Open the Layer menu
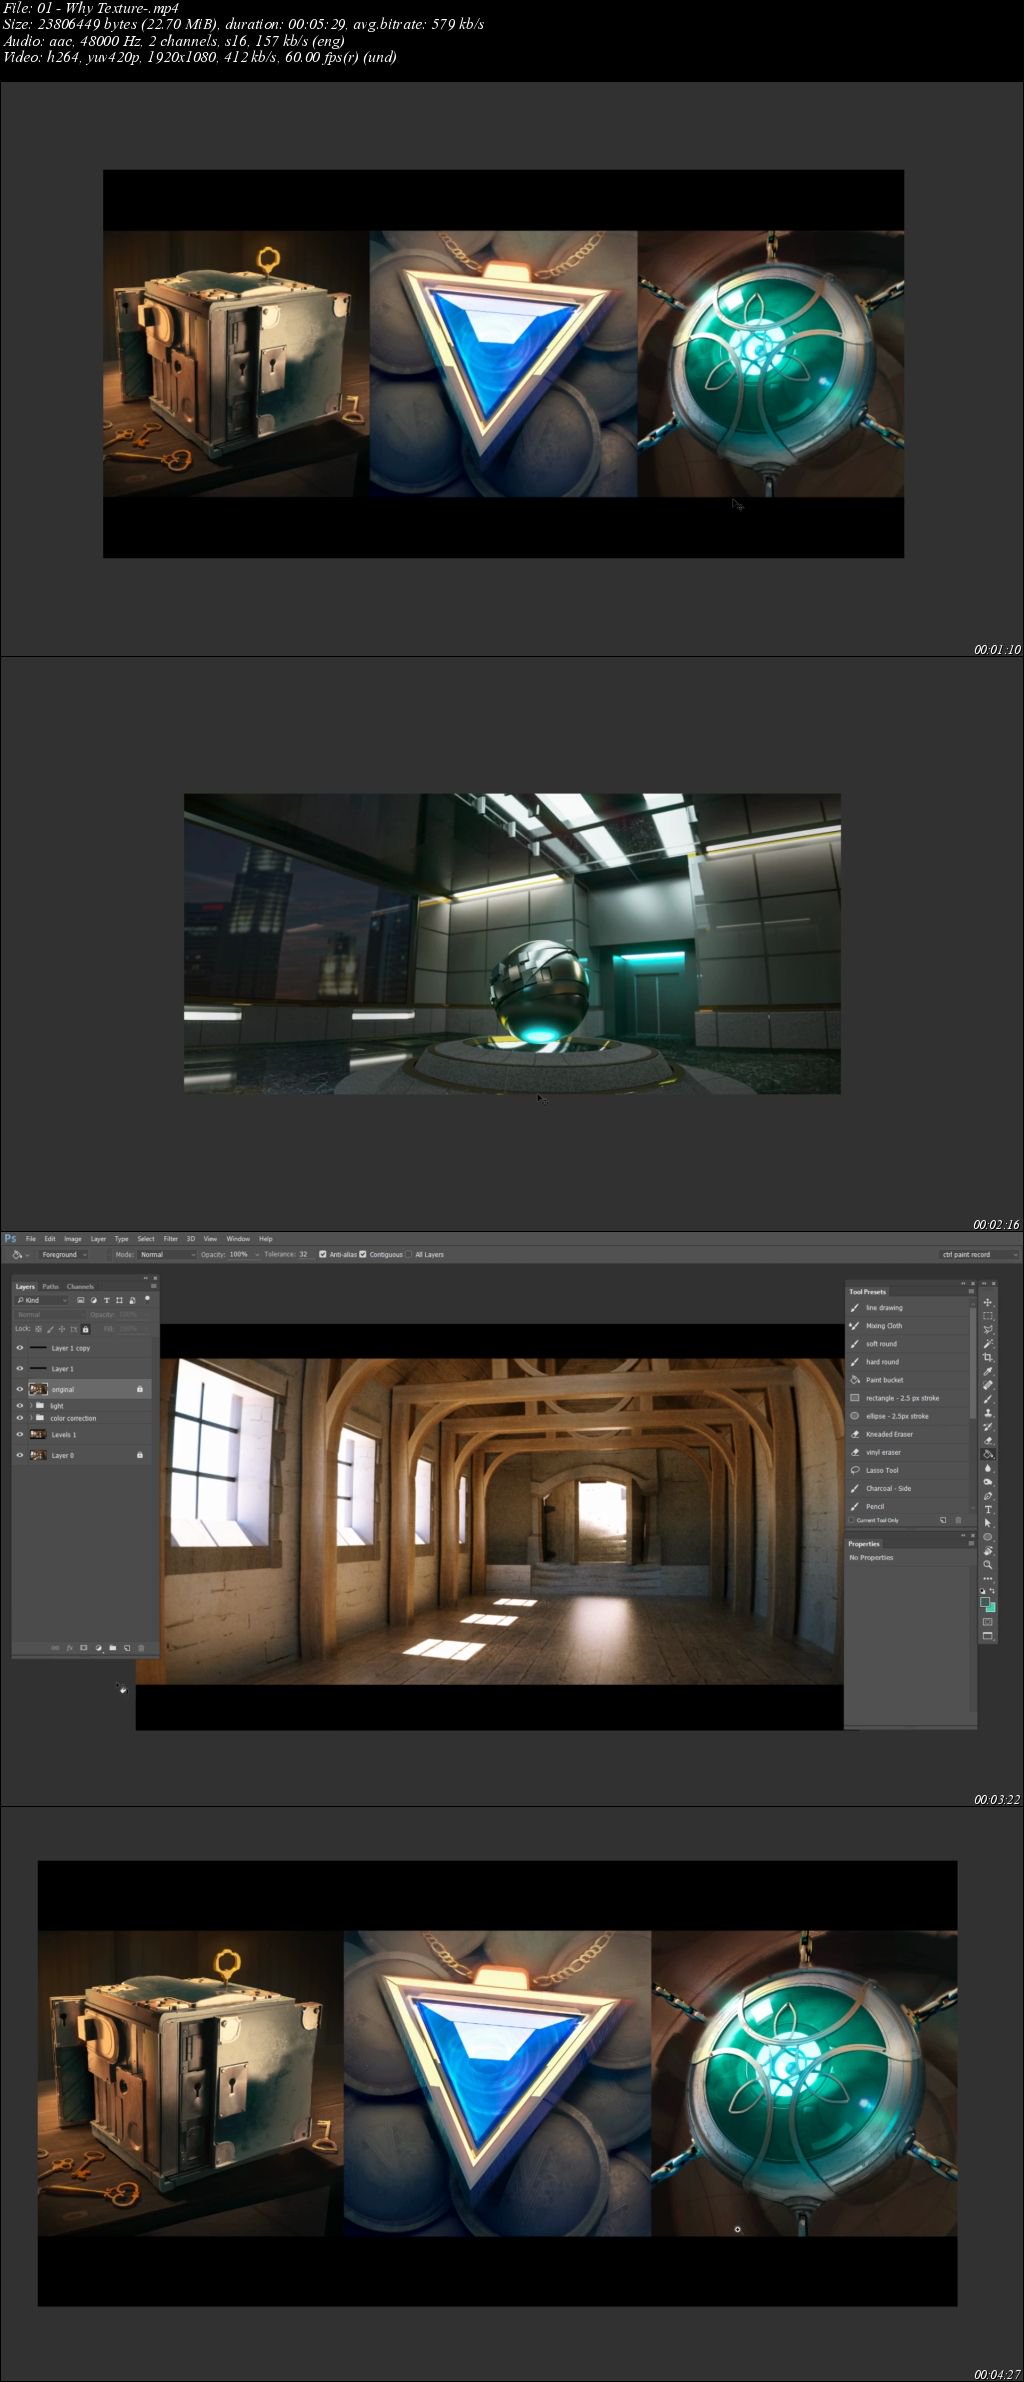The width and height of the screenshot is (1024, 2382). coord(98,1239)
